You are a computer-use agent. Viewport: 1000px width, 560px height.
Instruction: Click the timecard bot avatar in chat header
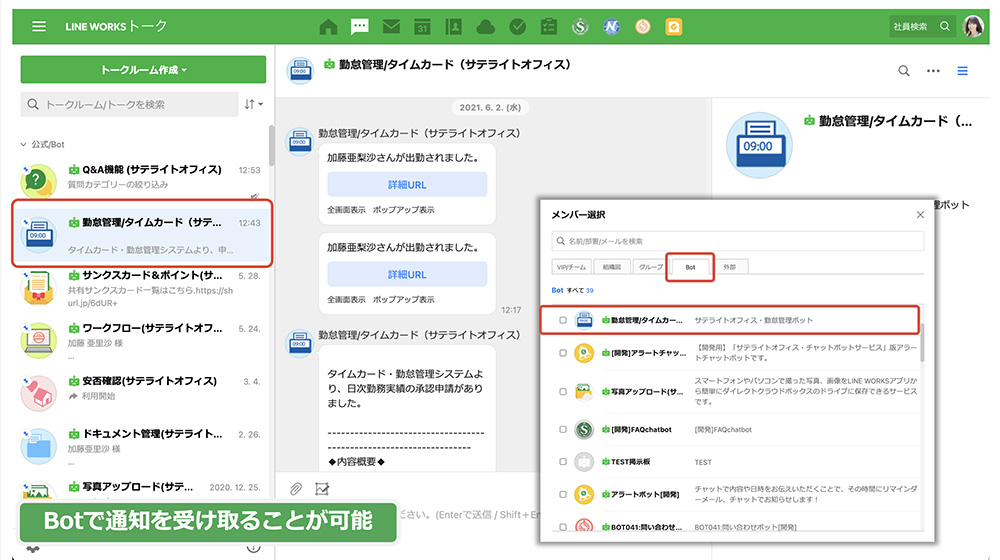click(300, 70)
